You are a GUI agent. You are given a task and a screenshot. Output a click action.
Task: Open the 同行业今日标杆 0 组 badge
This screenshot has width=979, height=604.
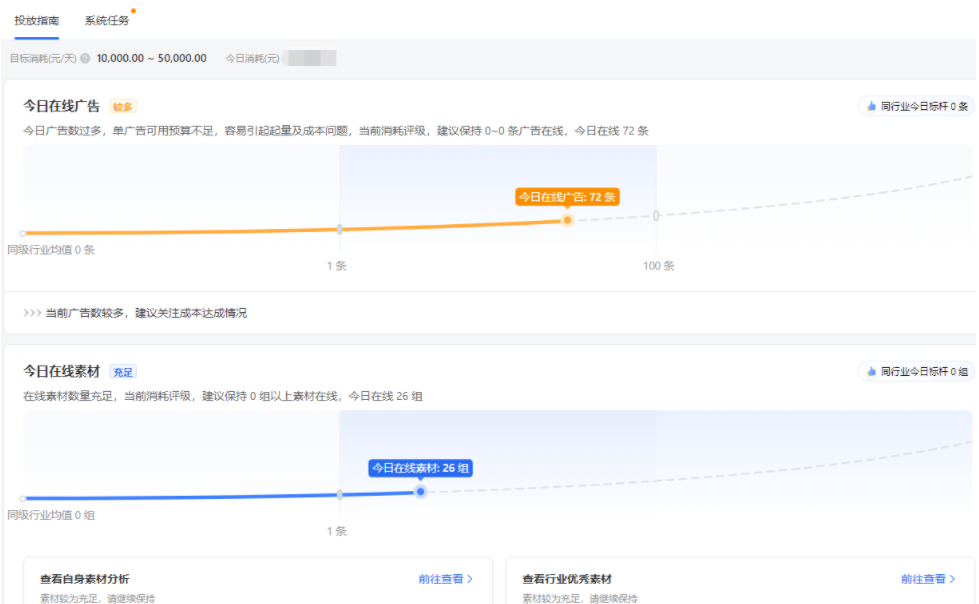pyautogui.click(x=916, y=372)
